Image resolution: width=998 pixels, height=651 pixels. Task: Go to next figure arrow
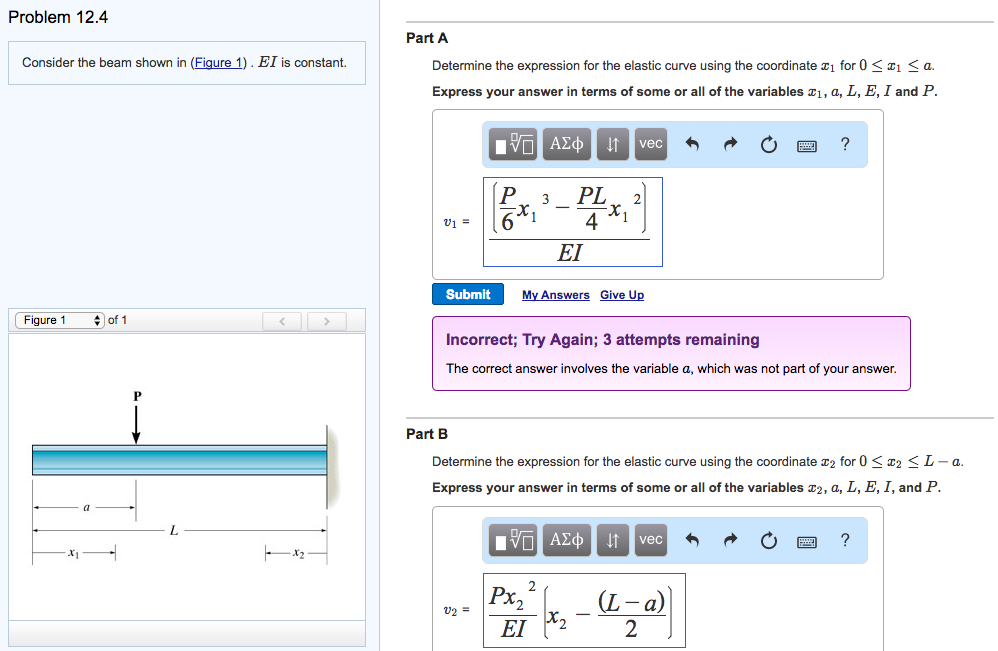[327, 321]
